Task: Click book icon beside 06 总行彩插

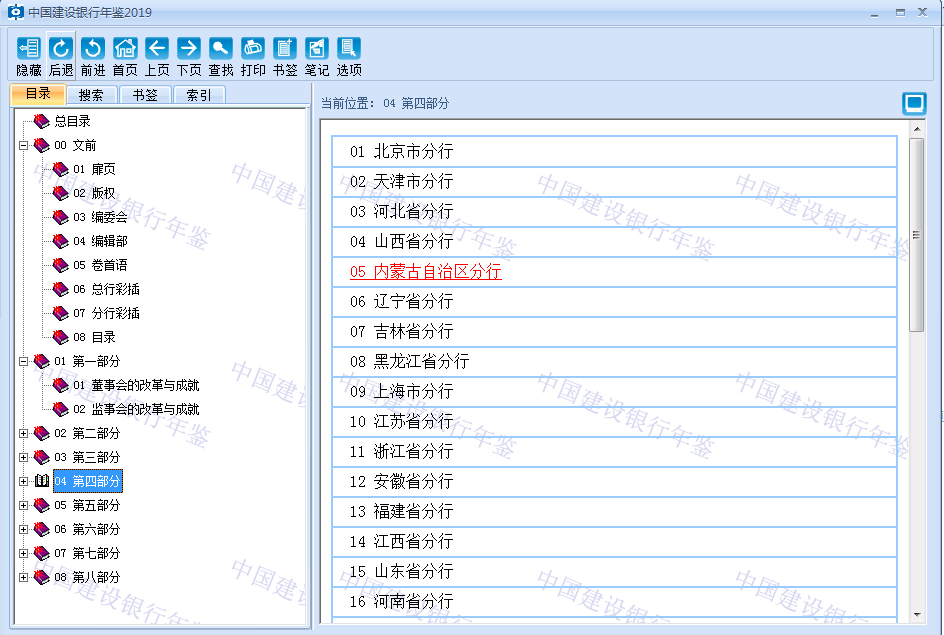Action: [60, 290]
